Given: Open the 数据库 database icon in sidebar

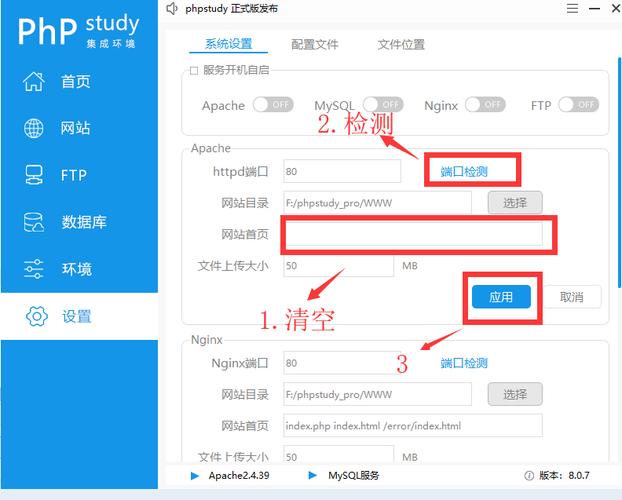Looking at the screenshot, I should tap(34, 222).
